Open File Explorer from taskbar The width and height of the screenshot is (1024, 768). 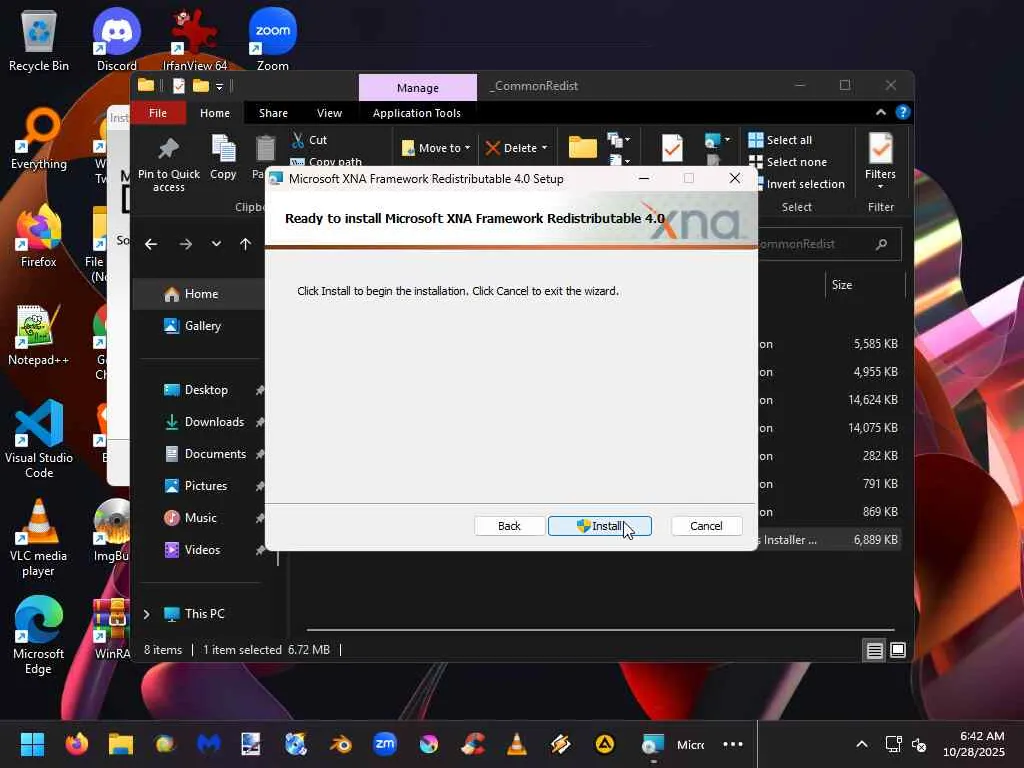pos(121,744)
